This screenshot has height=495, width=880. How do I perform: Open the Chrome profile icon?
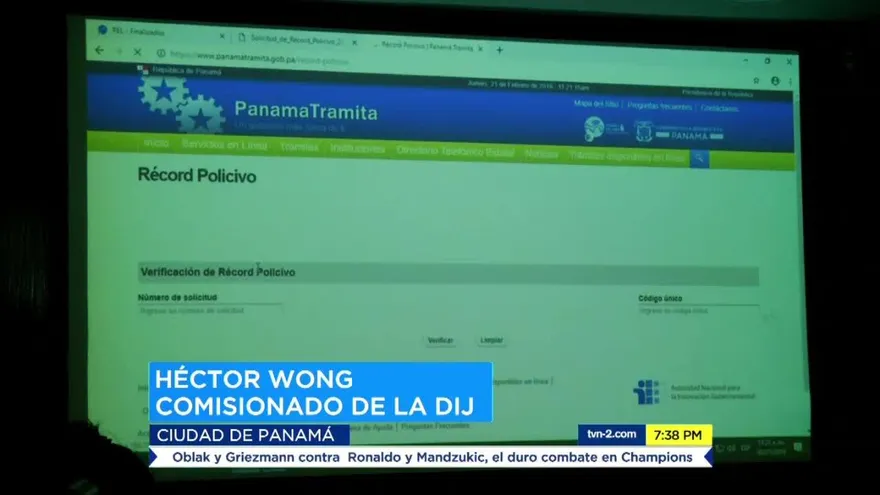click(x=775, y=81)
